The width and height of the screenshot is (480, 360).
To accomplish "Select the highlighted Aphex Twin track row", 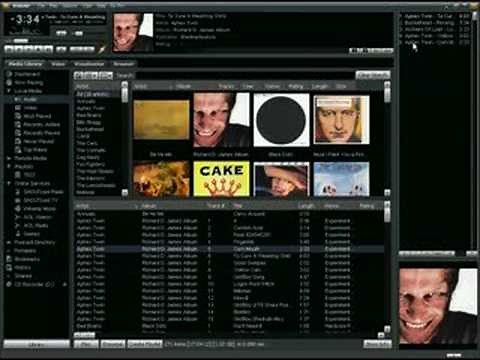I will coord(229,249).
